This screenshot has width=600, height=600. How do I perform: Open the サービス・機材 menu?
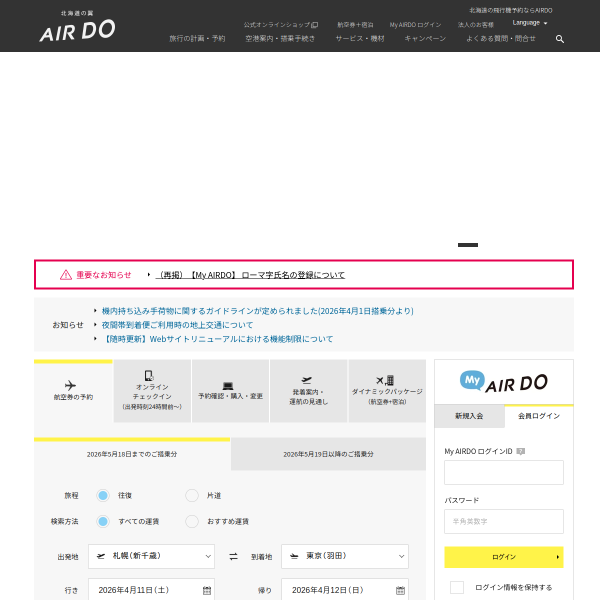click(x=360, y=39)
